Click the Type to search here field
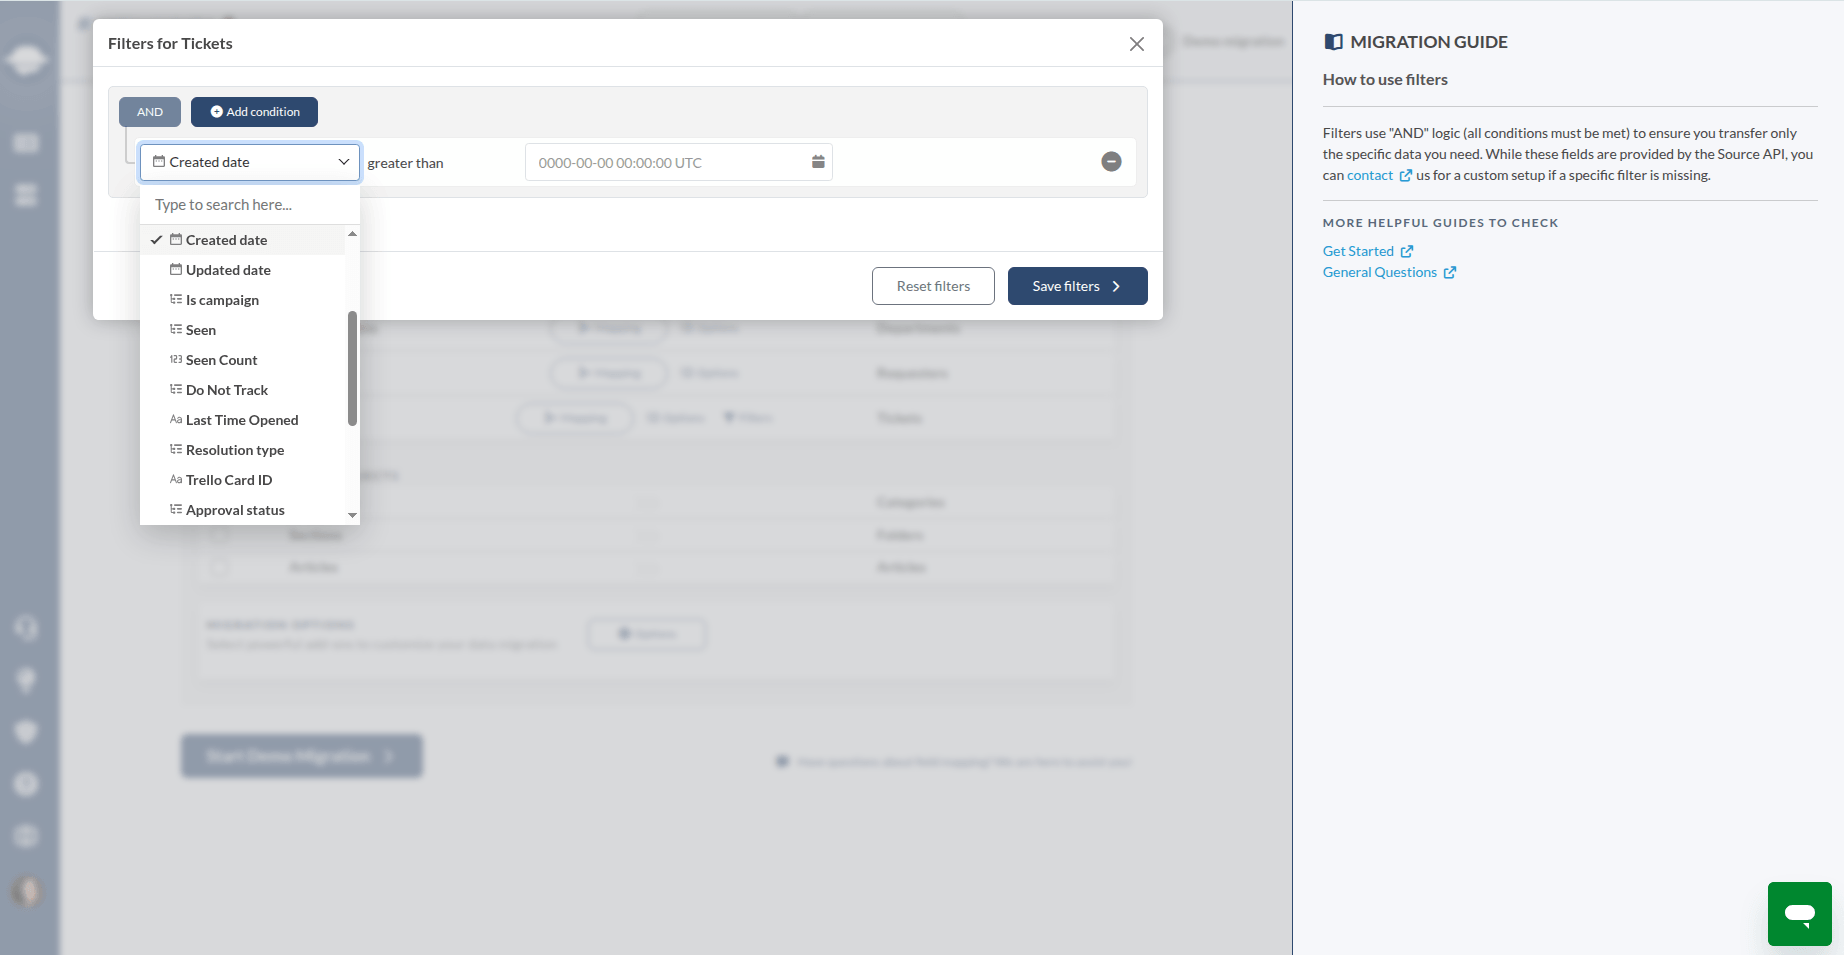Viewport: 1844px width, 955px height. [250, 205]
